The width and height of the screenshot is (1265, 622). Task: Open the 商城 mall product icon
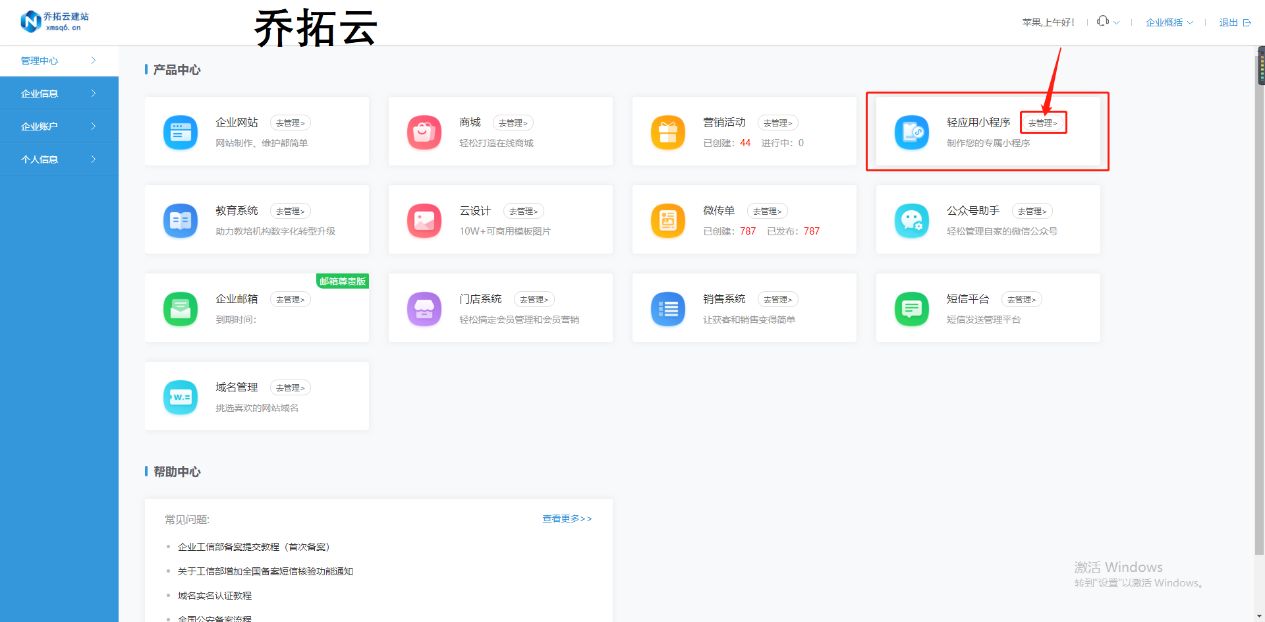424,131
